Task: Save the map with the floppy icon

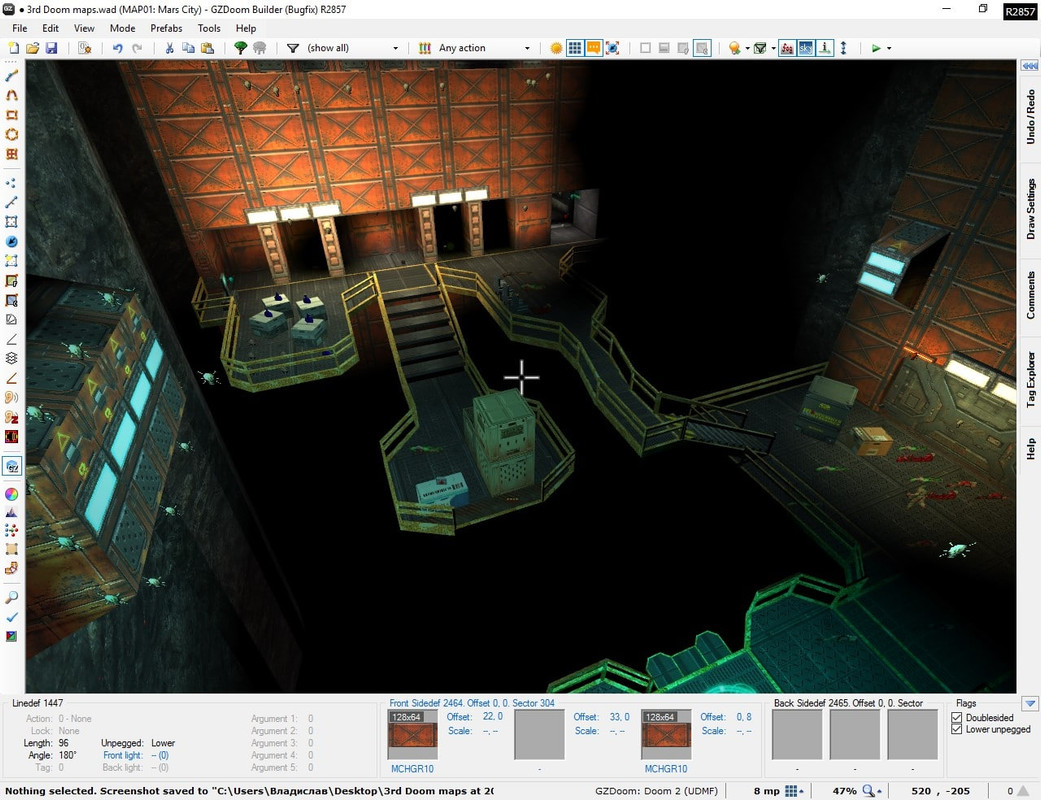Action: pyautogui.click(x=51, y=48)
